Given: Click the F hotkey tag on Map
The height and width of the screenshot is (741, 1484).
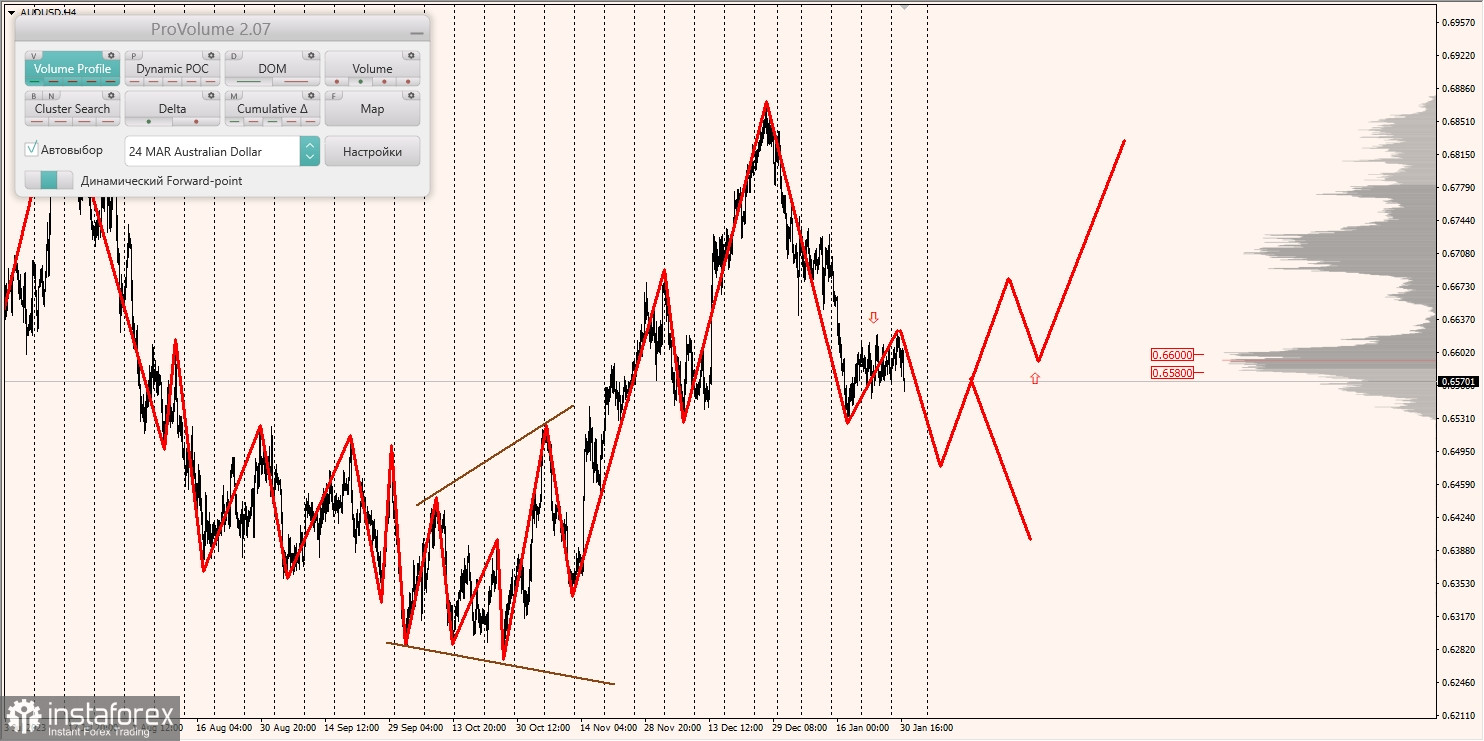Looking at the screenshot, I should tap(334, 96).
